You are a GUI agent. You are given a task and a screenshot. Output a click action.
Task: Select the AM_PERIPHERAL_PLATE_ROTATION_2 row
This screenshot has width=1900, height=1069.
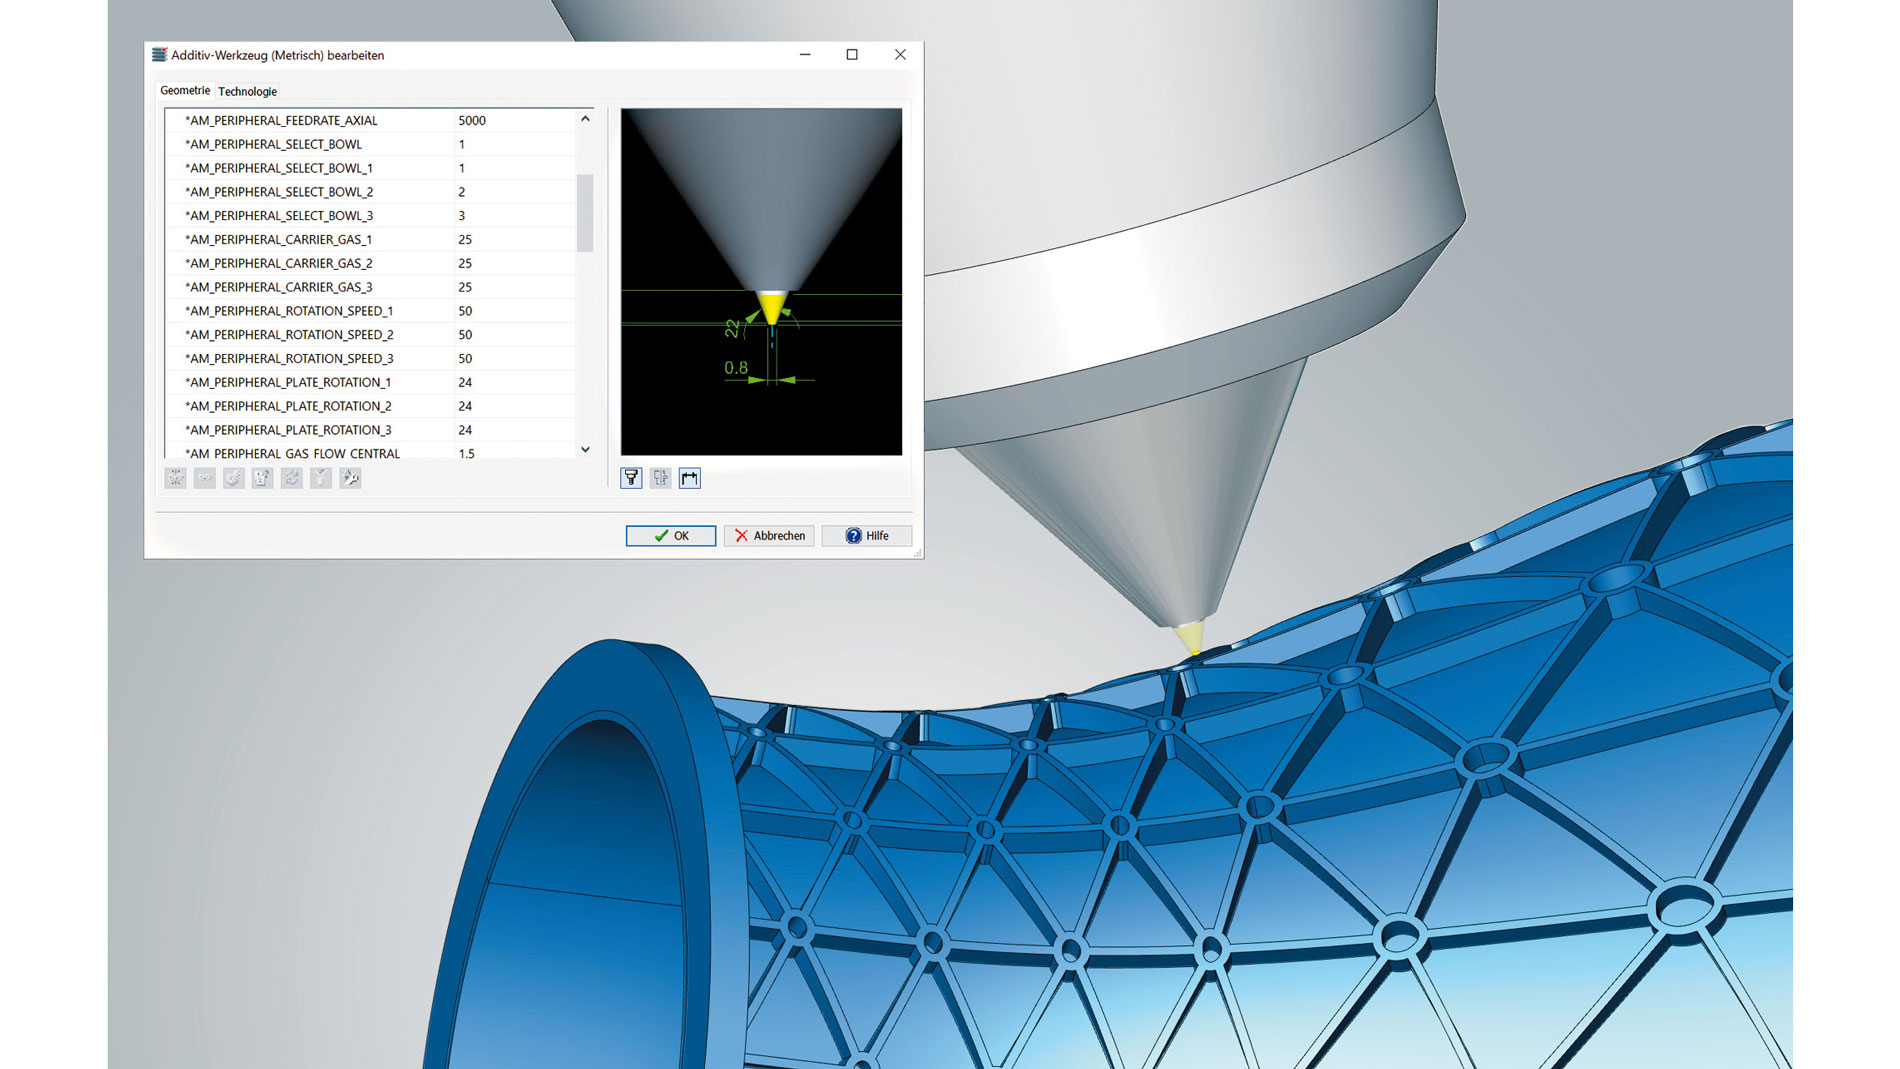[371, 406]
